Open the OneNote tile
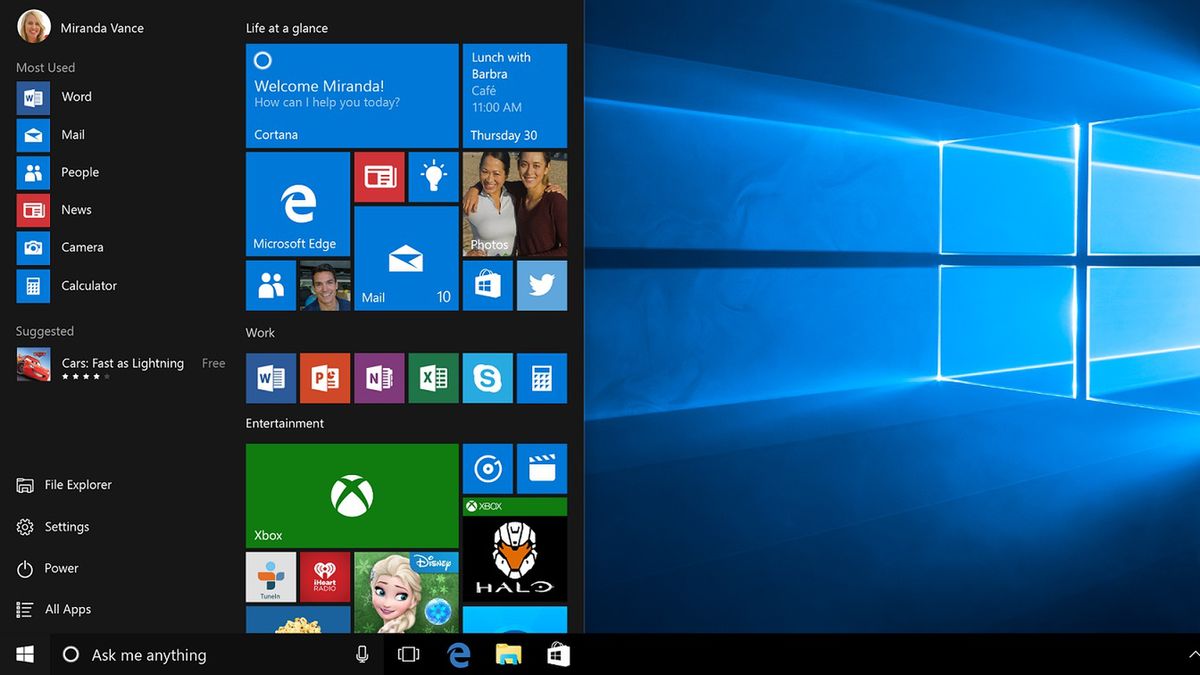Screen dimensions: 1200x675 click(x=379, y=378)
